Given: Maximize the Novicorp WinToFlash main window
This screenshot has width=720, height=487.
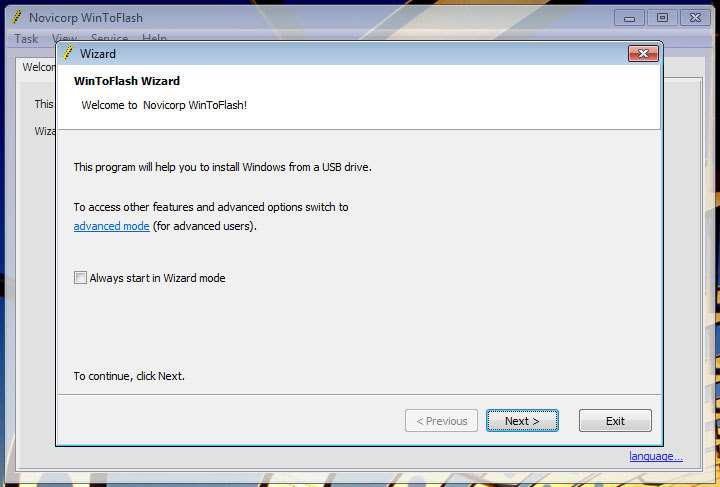Looking at the screenshot, I should click(662, 18).
